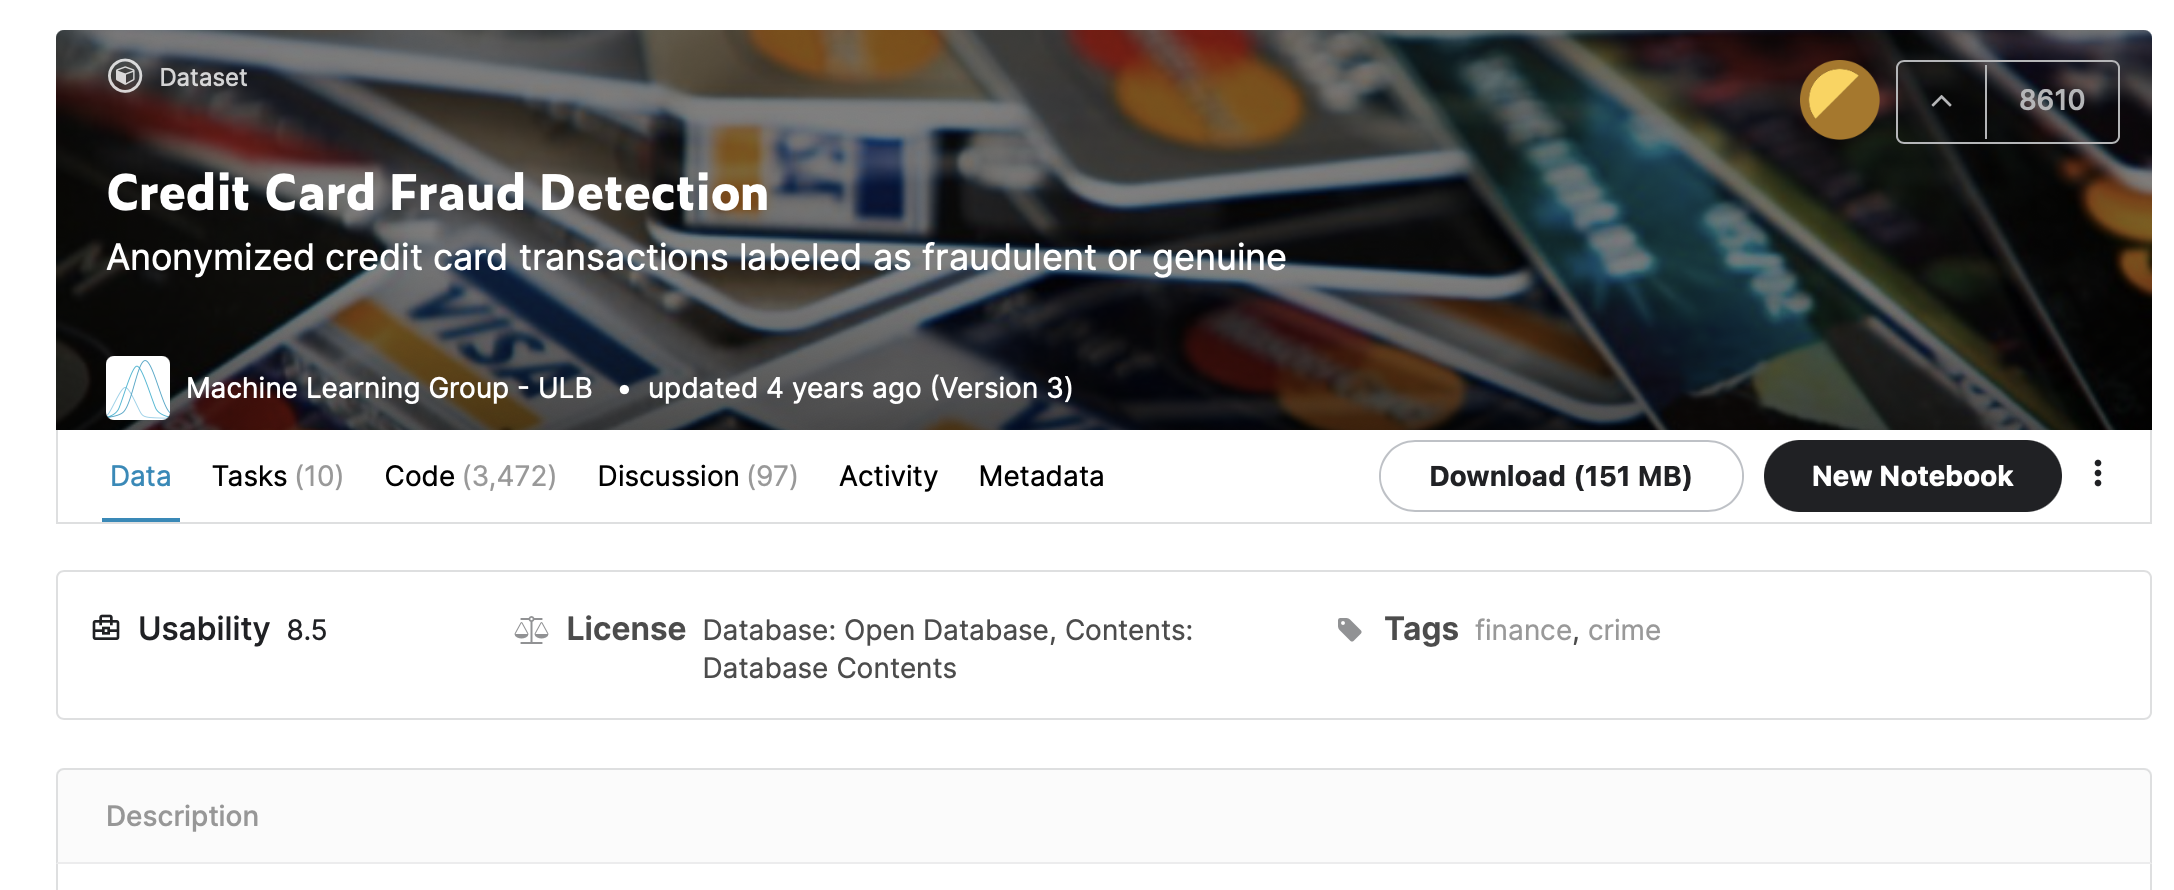The width and height of the screenshot is (2174, 890).
Task: Open Machine Learning Group - ULB profile
Action: click(389, 388)
